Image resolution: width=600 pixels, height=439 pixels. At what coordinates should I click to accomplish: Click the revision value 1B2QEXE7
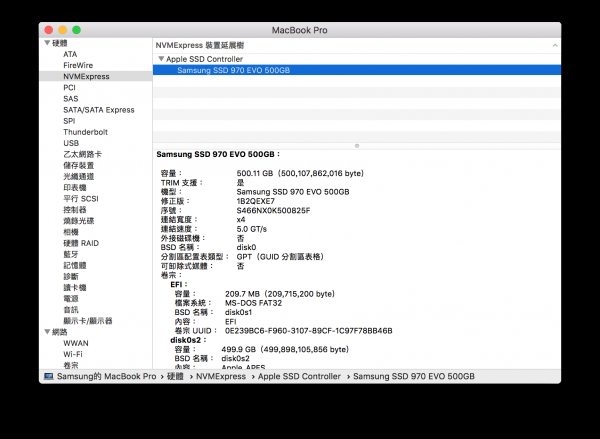click(x=256, y=201)
